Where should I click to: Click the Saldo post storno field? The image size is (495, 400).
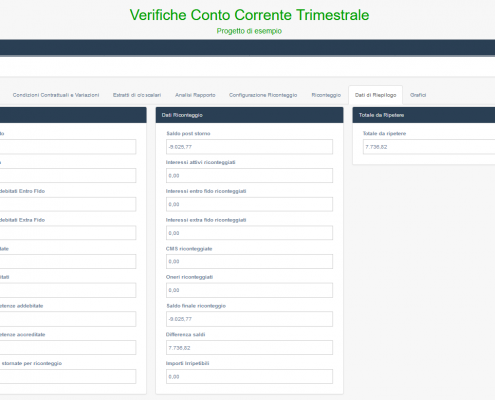tap(249, 147)
